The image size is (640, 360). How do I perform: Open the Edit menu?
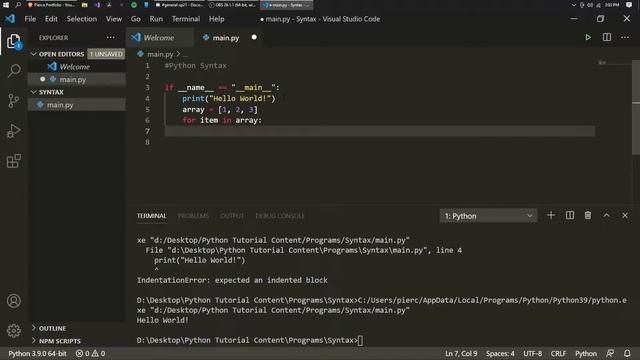click(51, 19)
